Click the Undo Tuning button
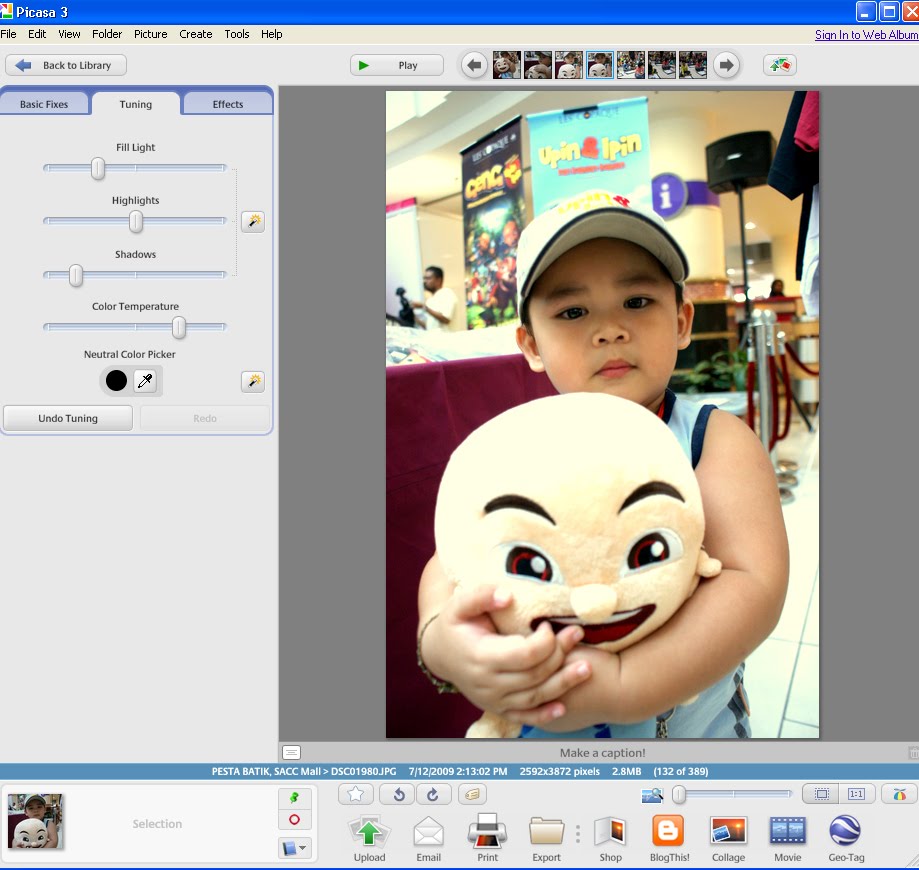This screenshot has width=919, height=870. [x=68, y=418]
